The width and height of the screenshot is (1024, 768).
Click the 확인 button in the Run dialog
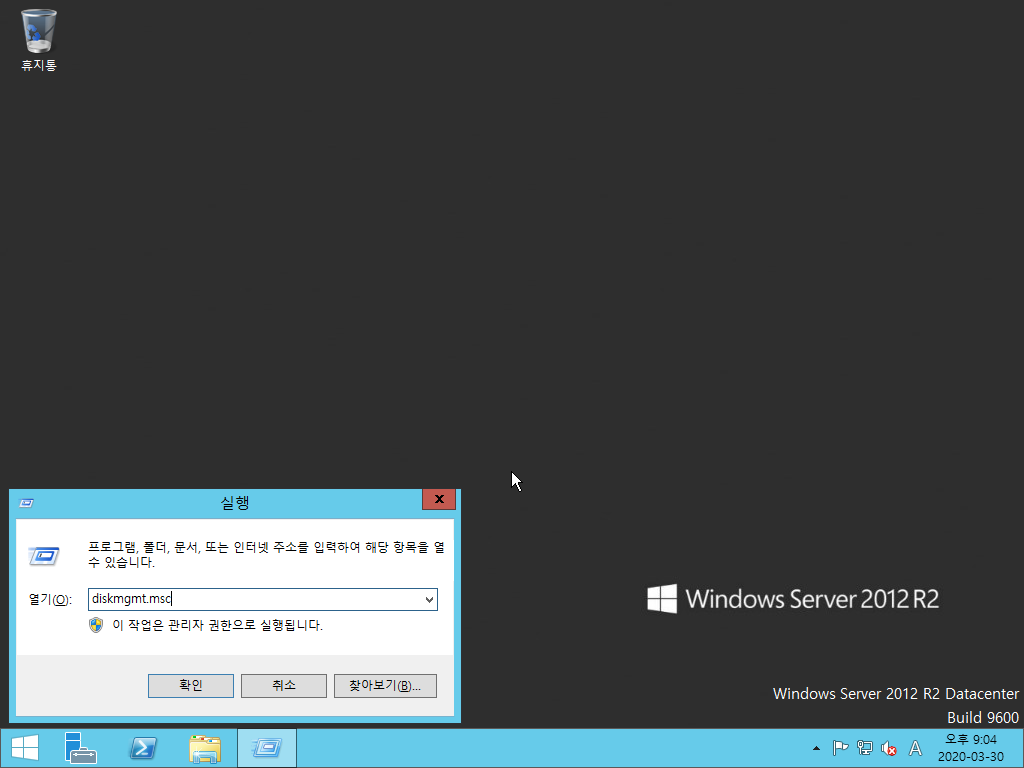pyautogui.click(x=191, y=686)
